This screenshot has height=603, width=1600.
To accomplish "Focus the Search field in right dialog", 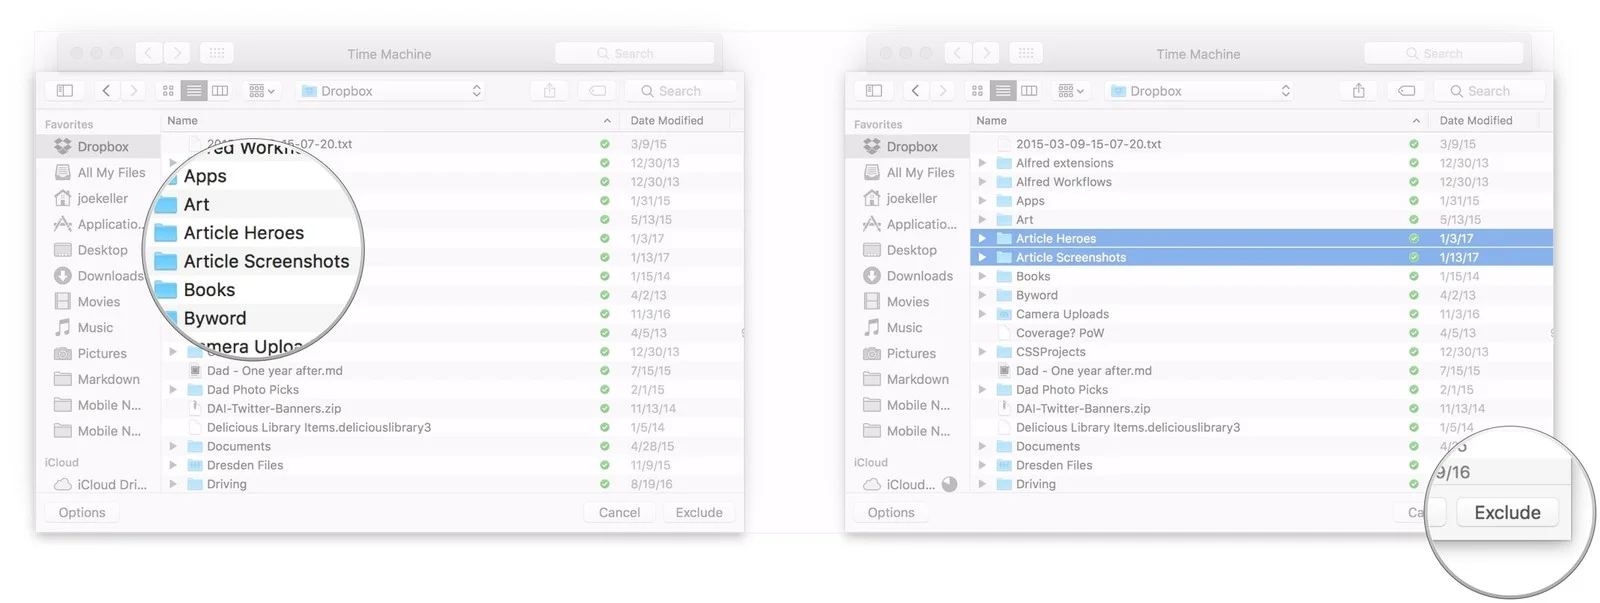I will (x=1490, y=91).
